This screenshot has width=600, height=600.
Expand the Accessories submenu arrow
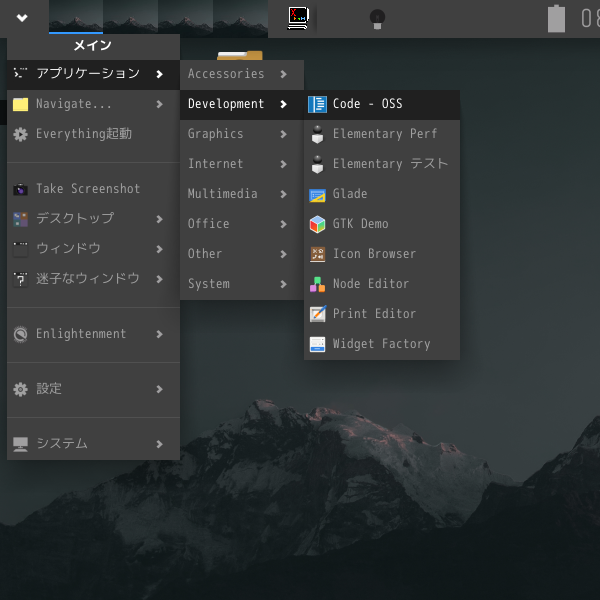click(284, 74)
